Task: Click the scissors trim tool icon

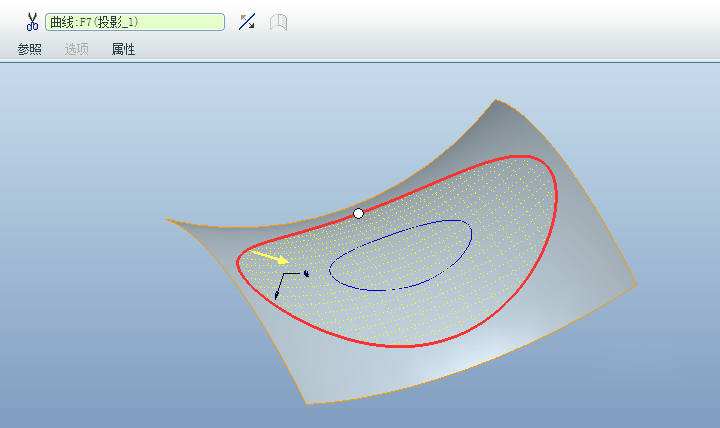Action: pyautogui.click(x=32, y=22)
